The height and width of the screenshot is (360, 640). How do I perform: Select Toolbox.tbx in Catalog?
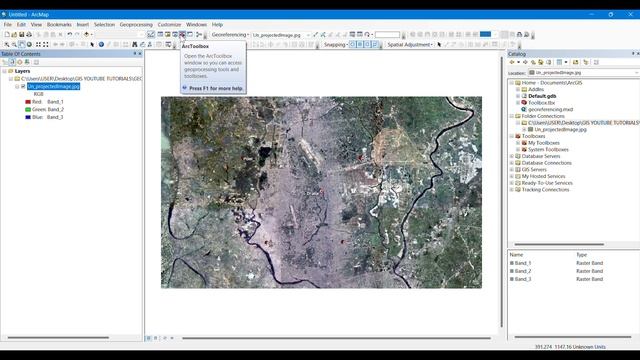(x=542, y=103)
